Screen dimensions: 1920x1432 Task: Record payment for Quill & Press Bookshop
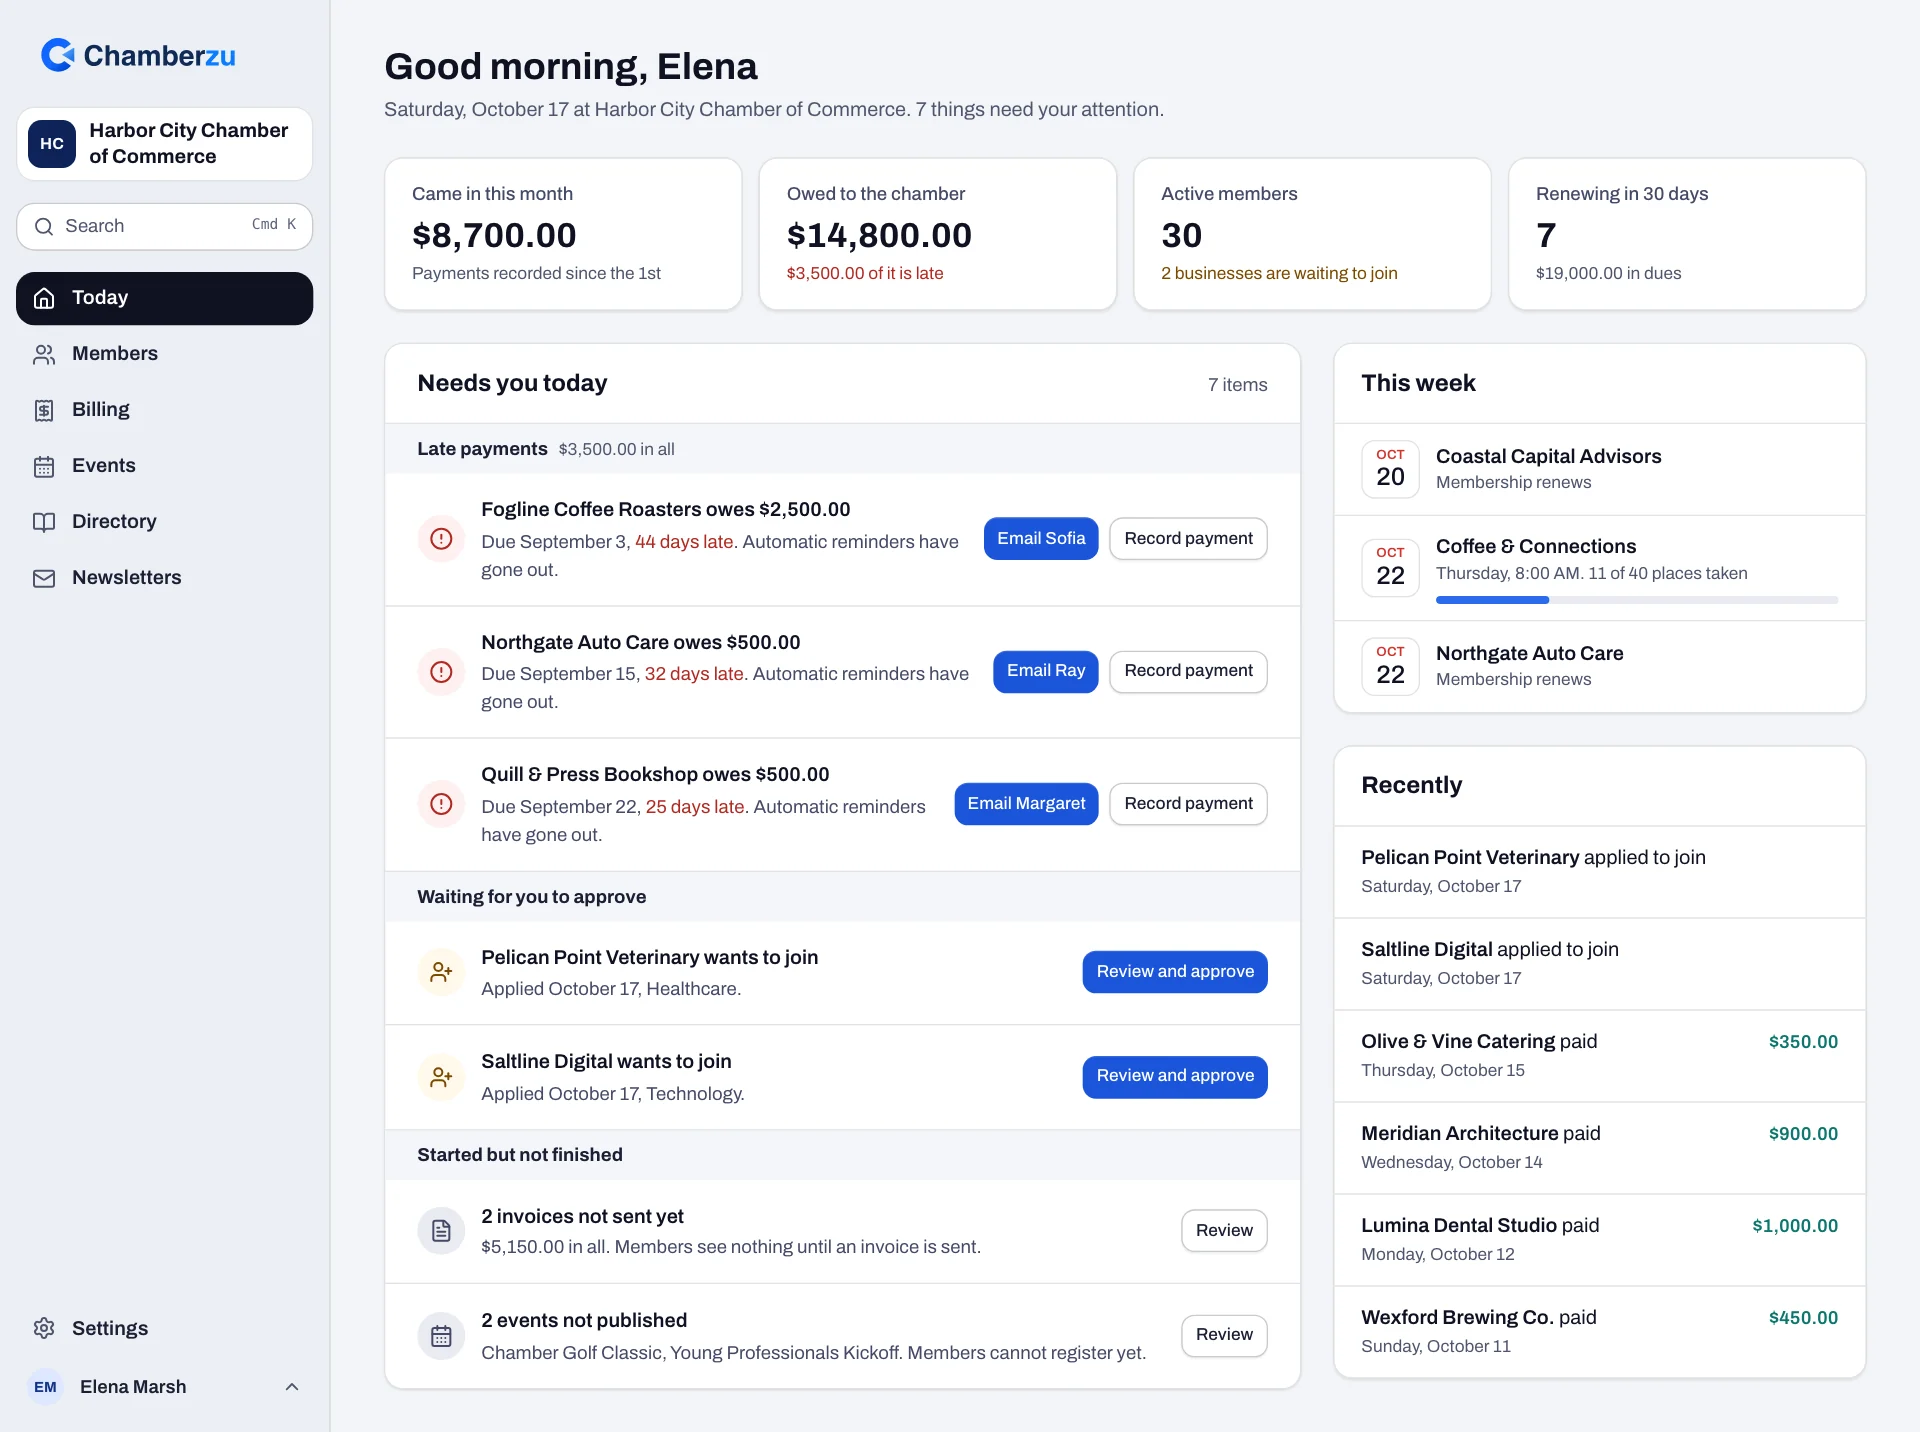pos(1188,804)
